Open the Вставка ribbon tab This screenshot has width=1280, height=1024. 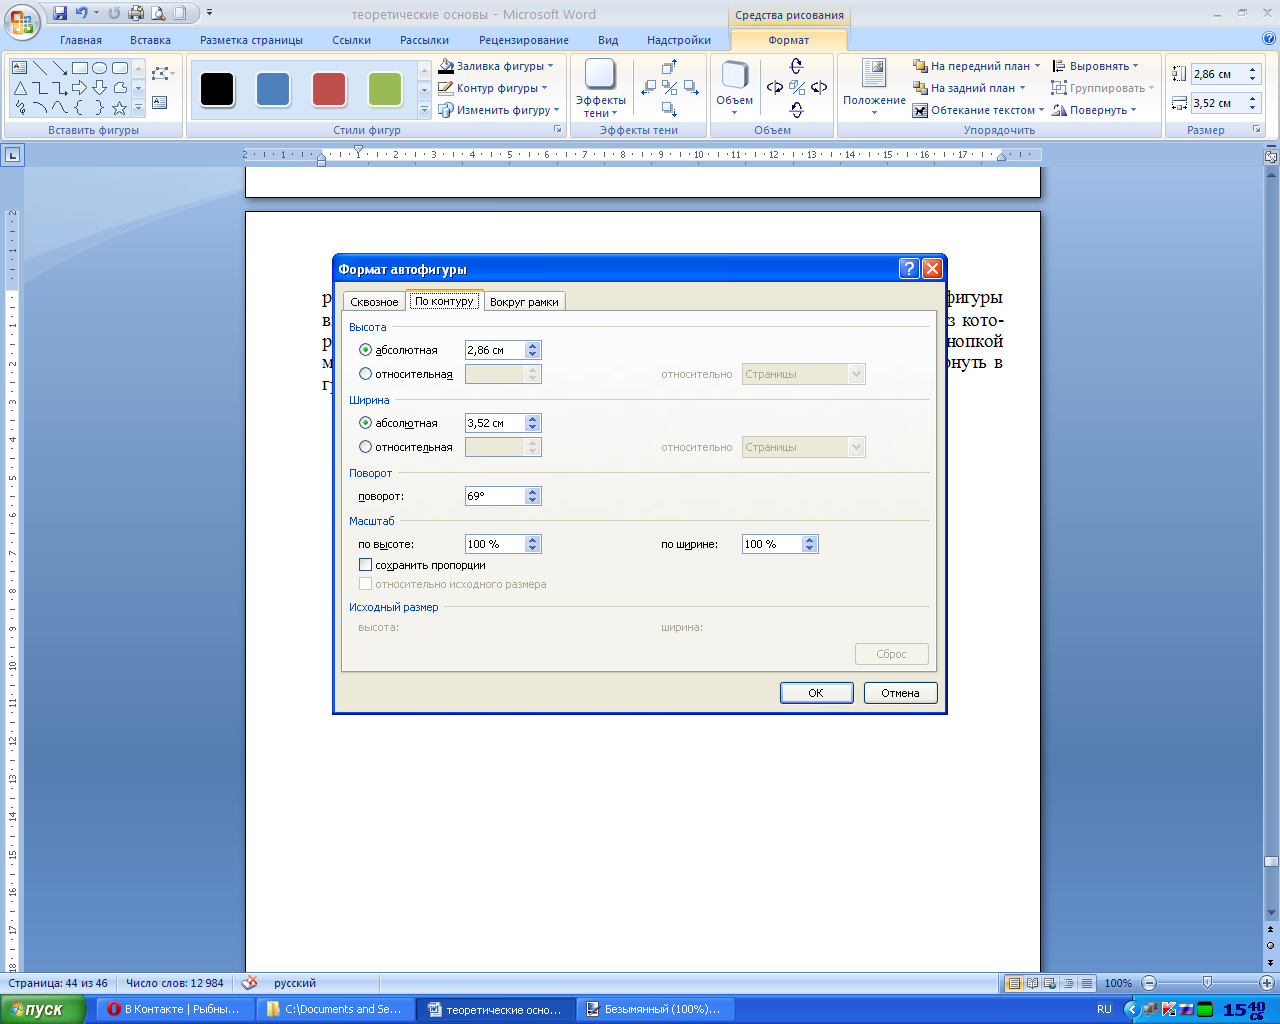(150, 40)
